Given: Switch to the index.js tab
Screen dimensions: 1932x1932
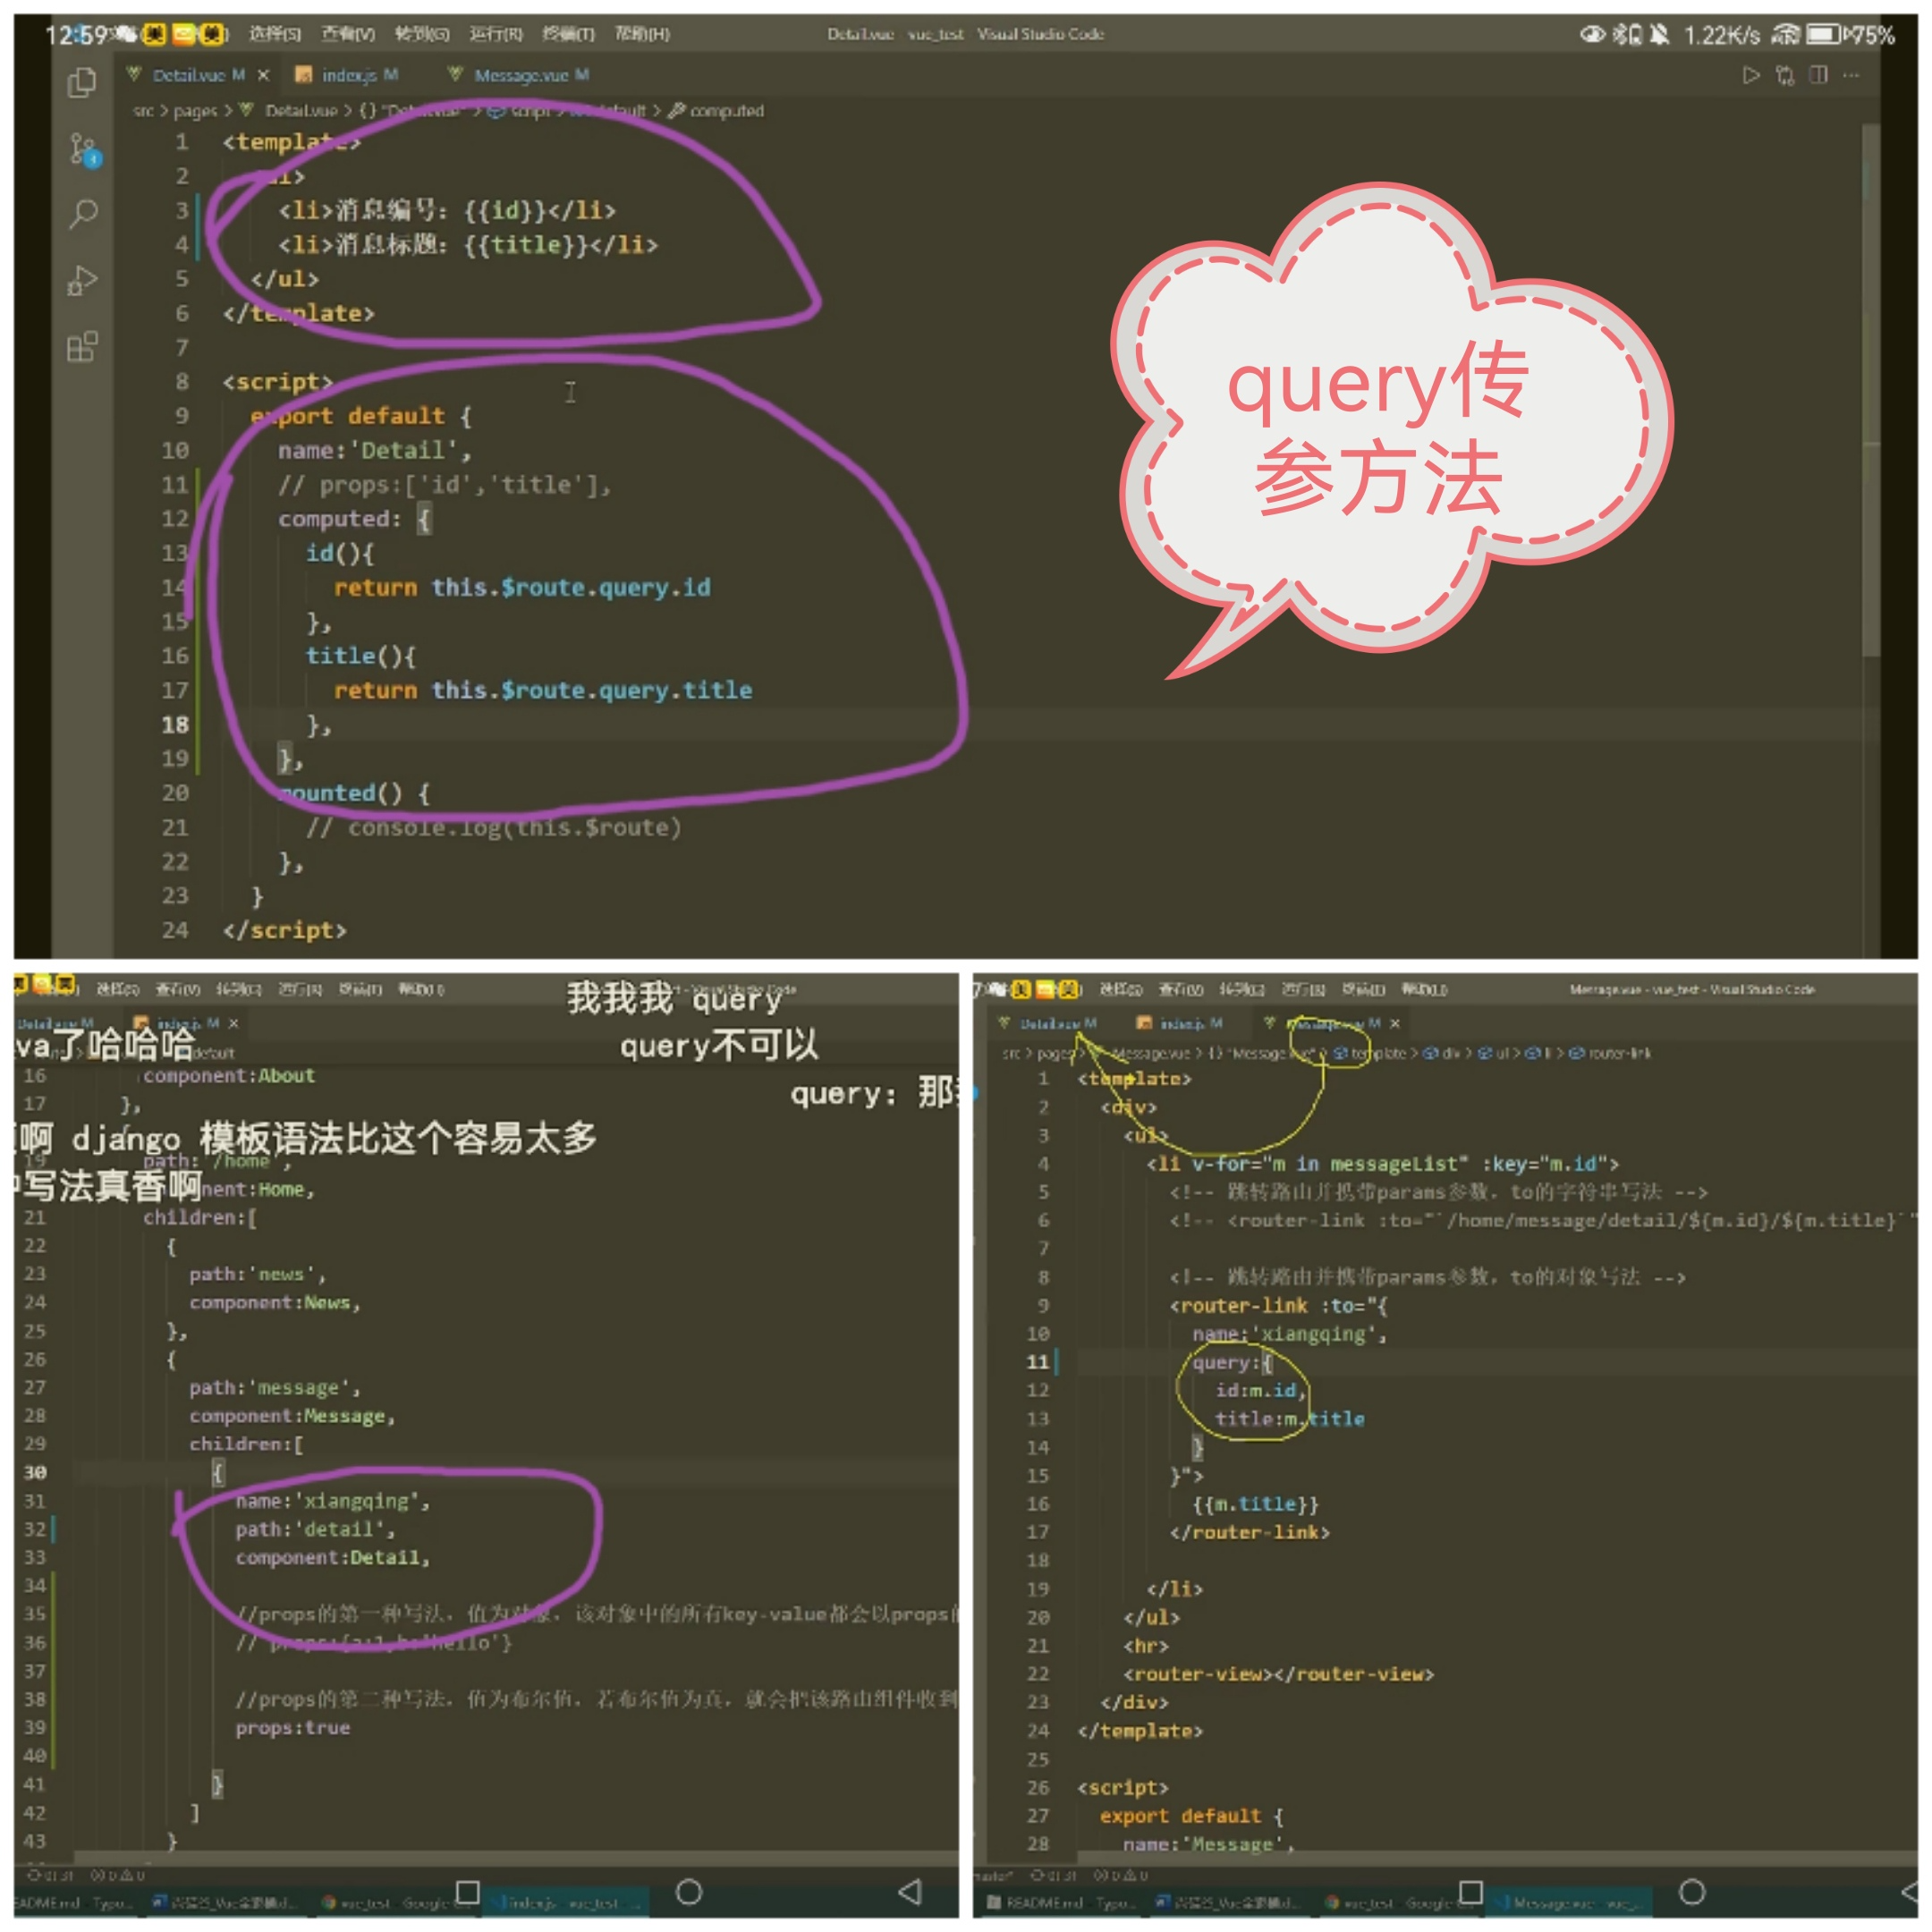Looking at the screenshot, I should tap(349, 76).
